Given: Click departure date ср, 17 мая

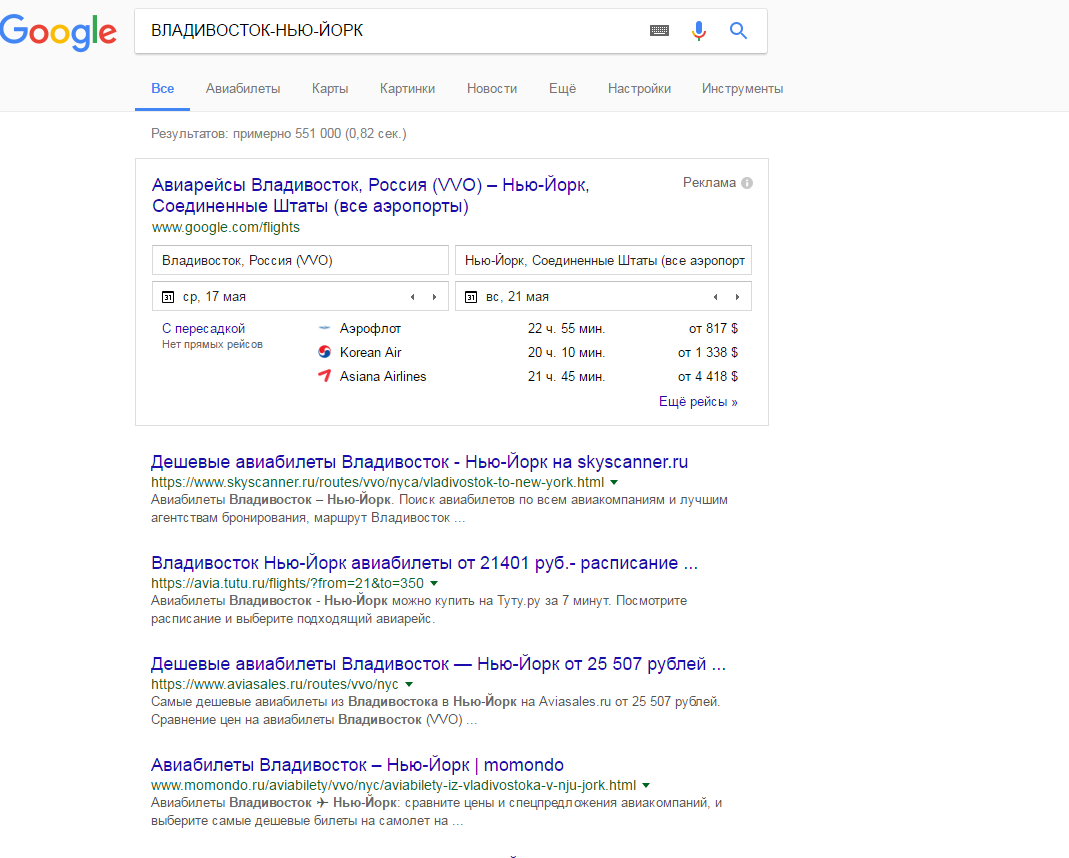Looking at the screenshot, I should point(214,296).
